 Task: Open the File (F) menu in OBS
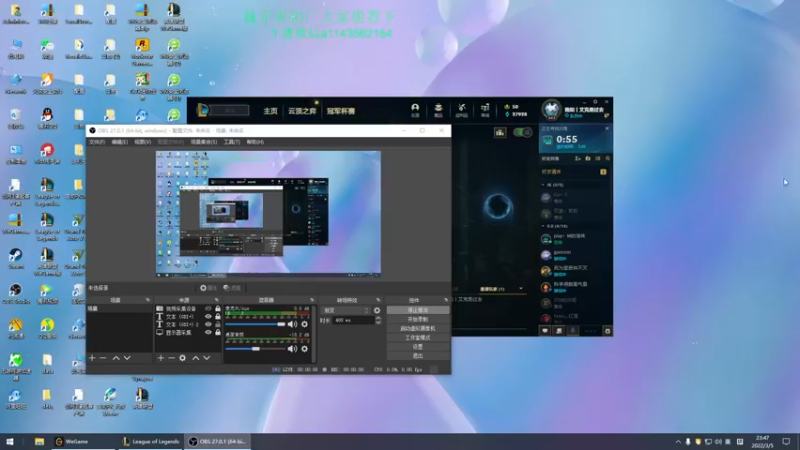(97, 142)
